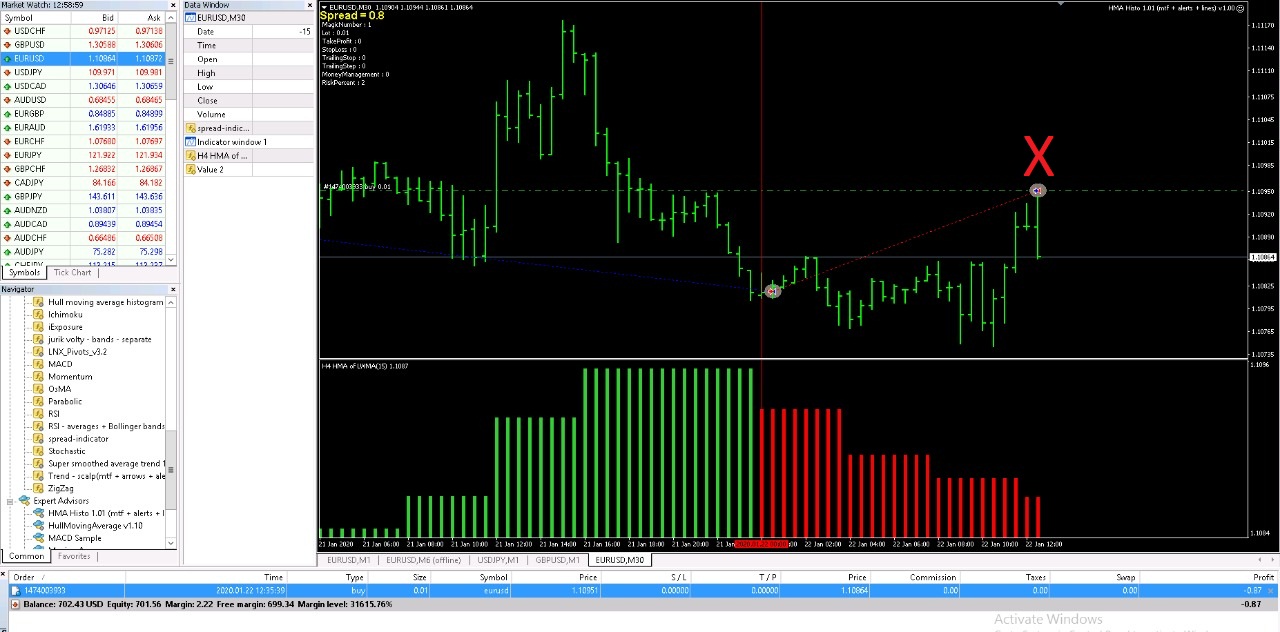The height and width of the screenshot is (632, 1280).
Task: Click the Value 2 indicator icon
Action: pyautogui.click(x=190, y=170)
